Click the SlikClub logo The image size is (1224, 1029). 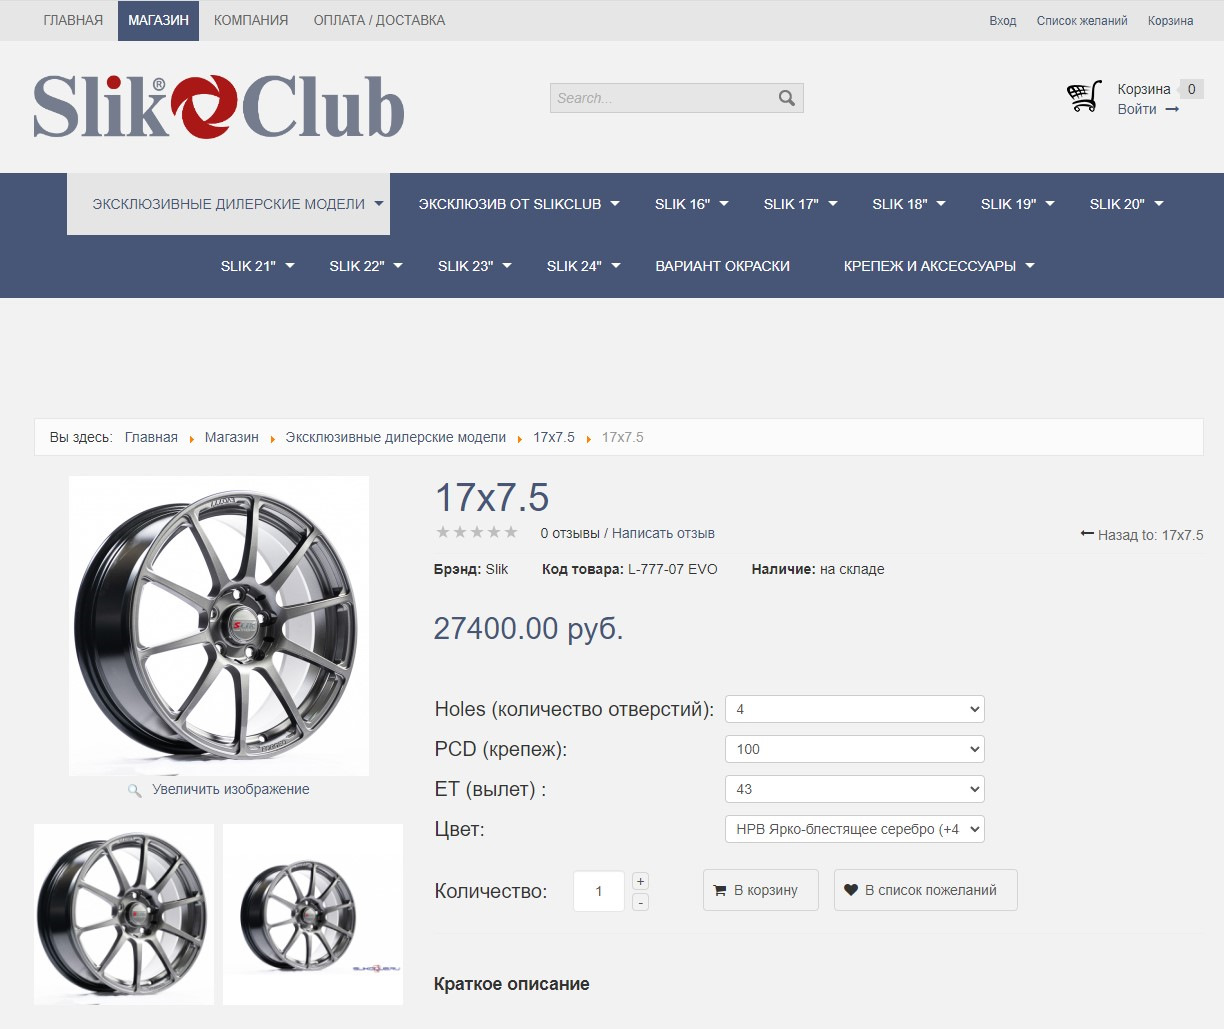[219, 107]
